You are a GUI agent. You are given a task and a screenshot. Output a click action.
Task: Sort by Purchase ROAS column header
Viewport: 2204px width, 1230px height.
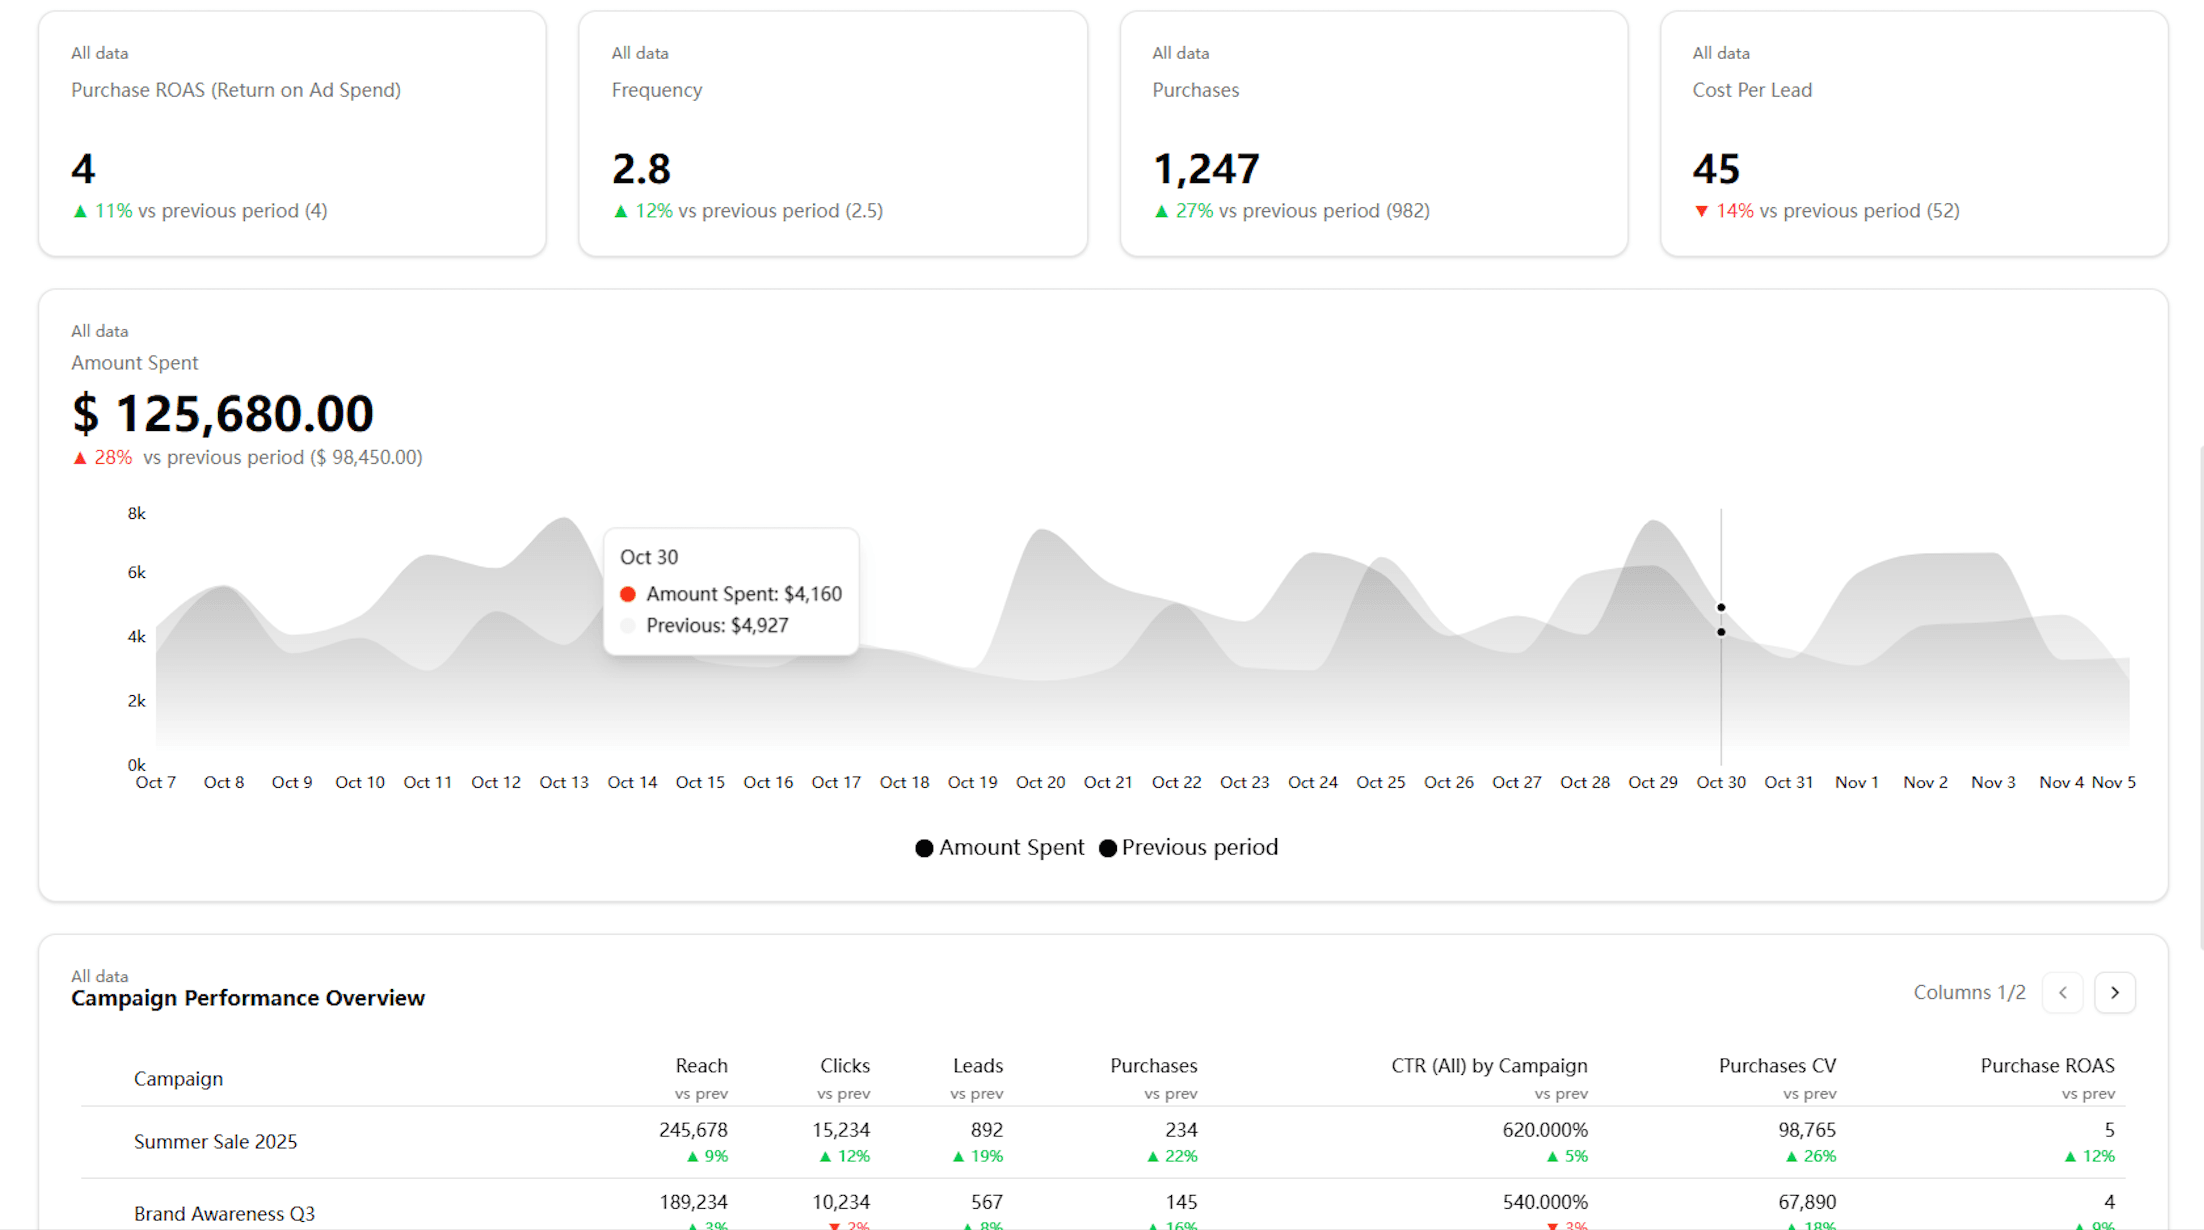[2046, 1066]
